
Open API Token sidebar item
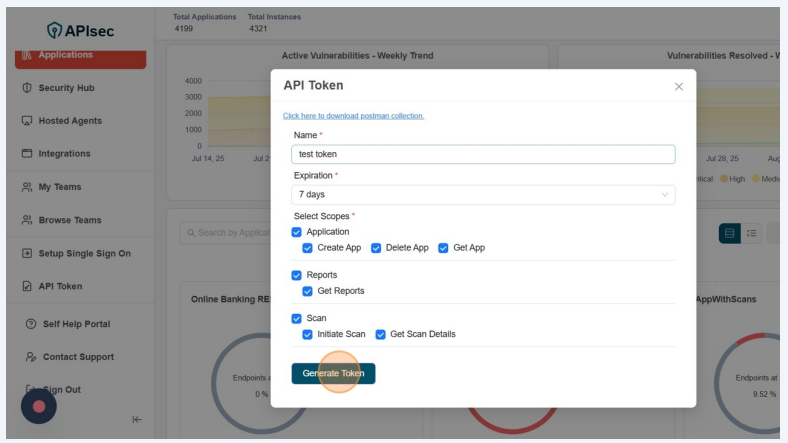[x=60, y=286]
